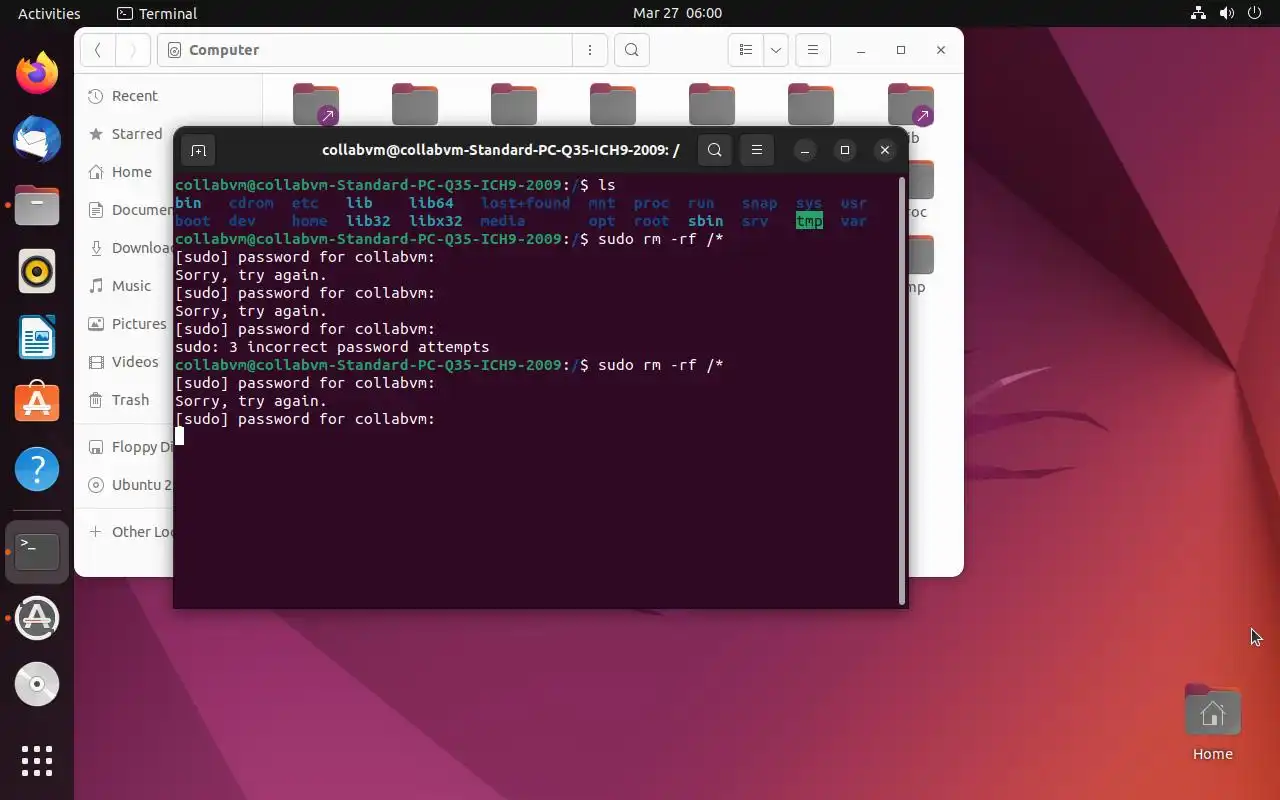The height and width of the screenshot is (800, 1280).
Task: Open search in the Terminal header
Action: [714, 150]
